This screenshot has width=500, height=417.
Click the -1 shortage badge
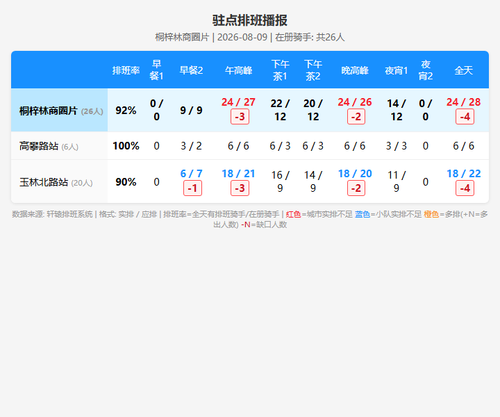point(192,188)
